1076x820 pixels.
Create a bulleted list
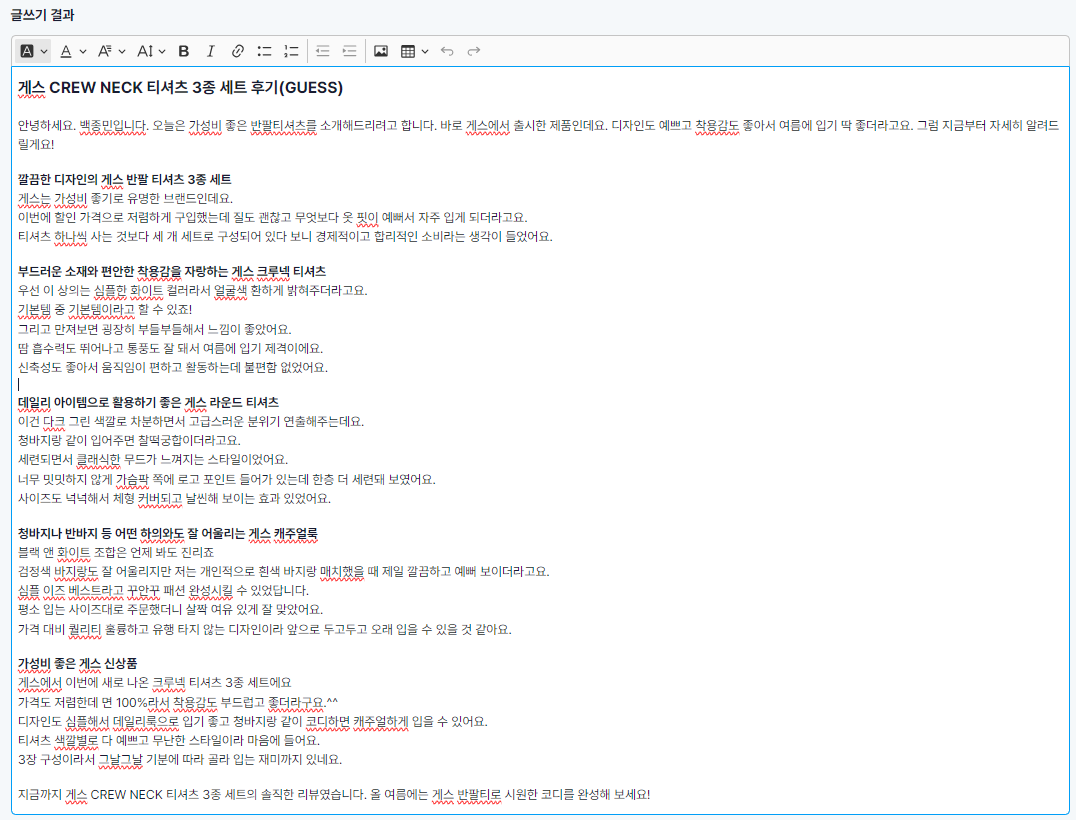click(263, 51)
